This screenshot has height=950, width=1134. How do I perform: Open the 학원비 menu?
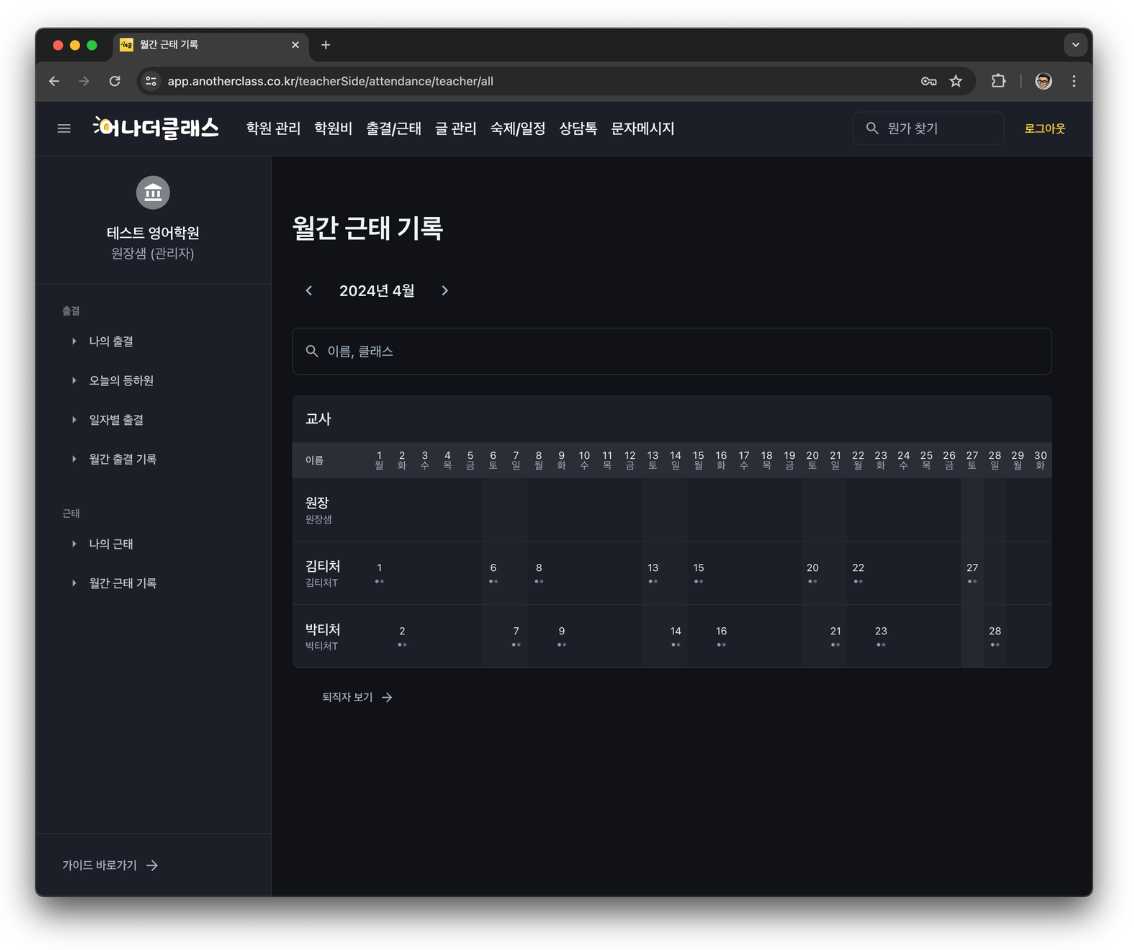pyautogui.click(x=333, y=128)
